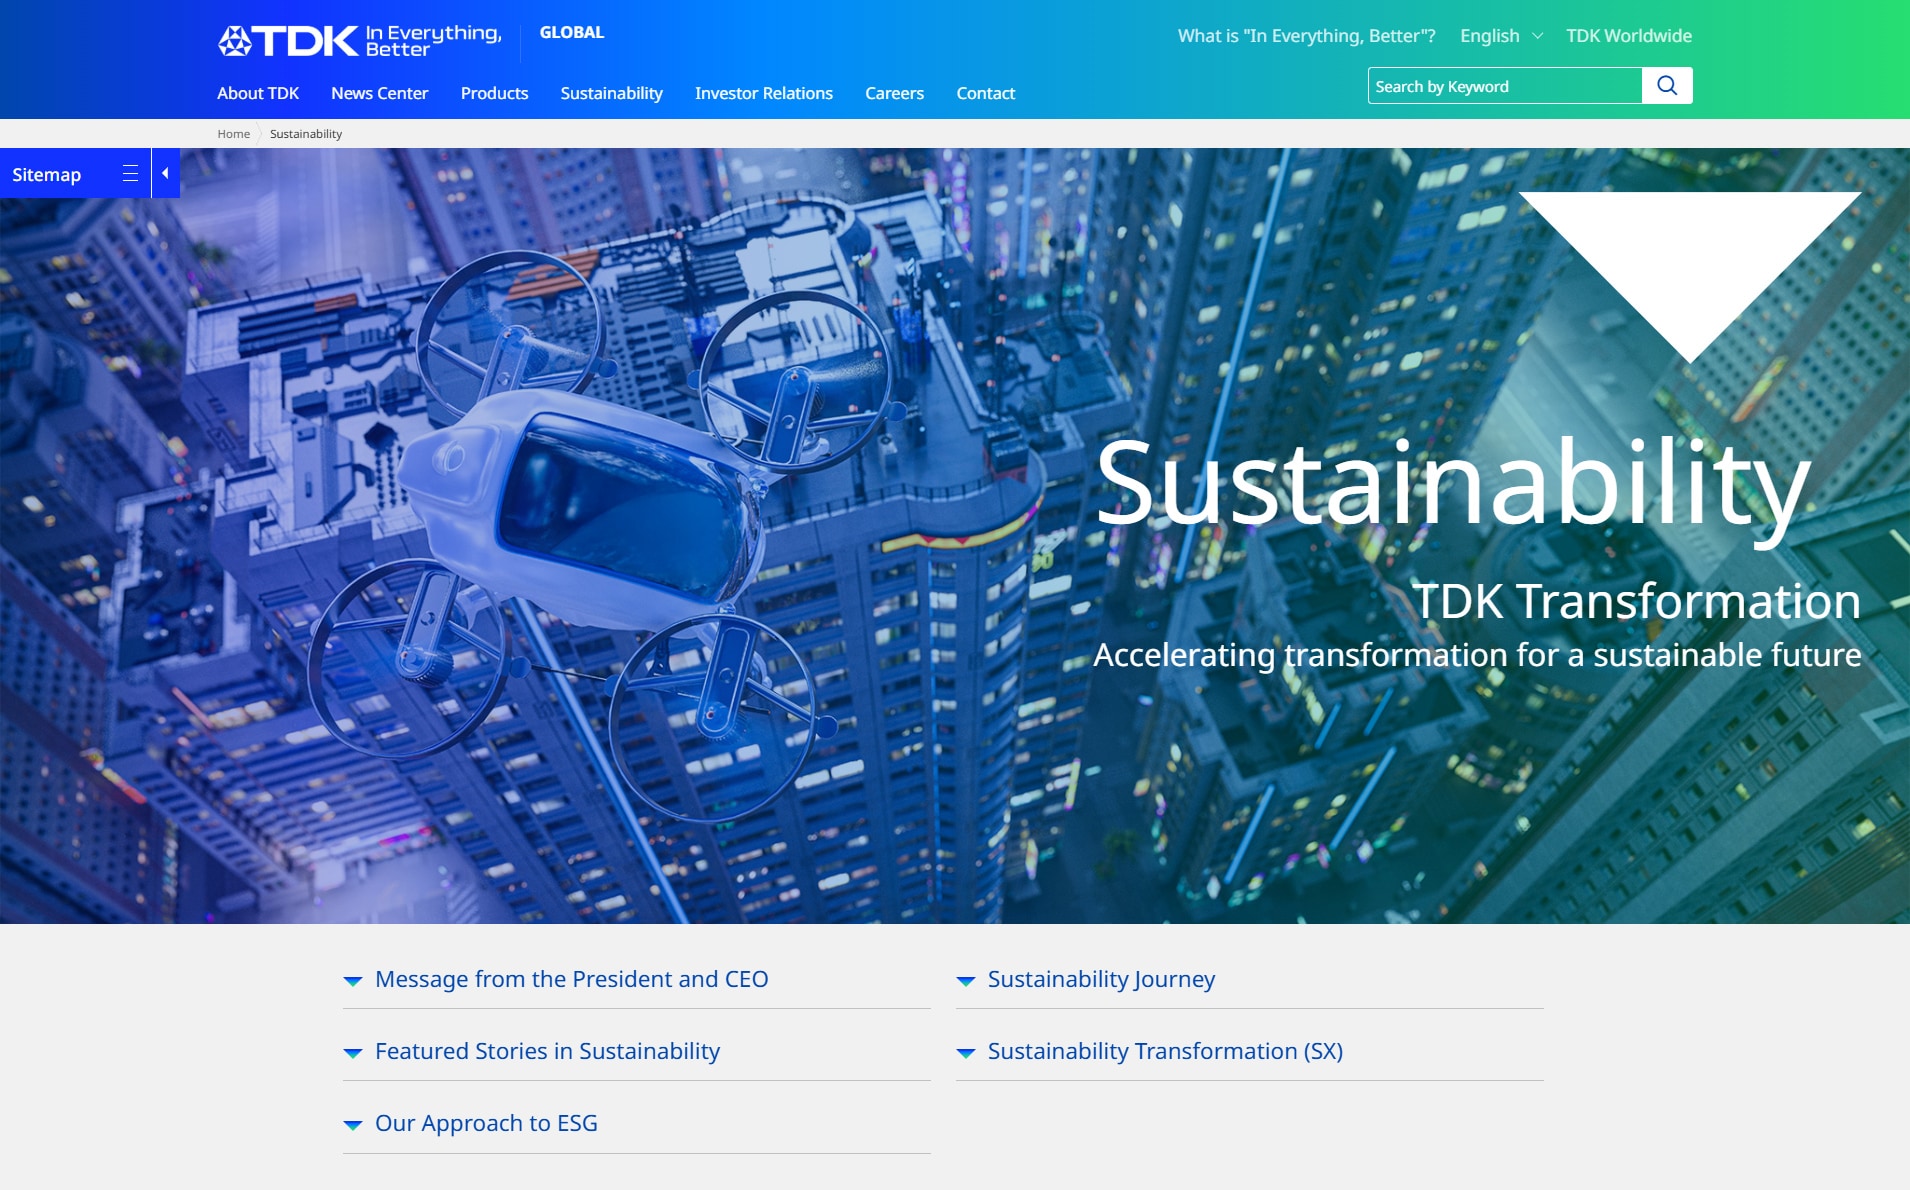Click the Sustainability breadcrumb text
This screenshot has height=1190, width=1910.
point(306,134)
